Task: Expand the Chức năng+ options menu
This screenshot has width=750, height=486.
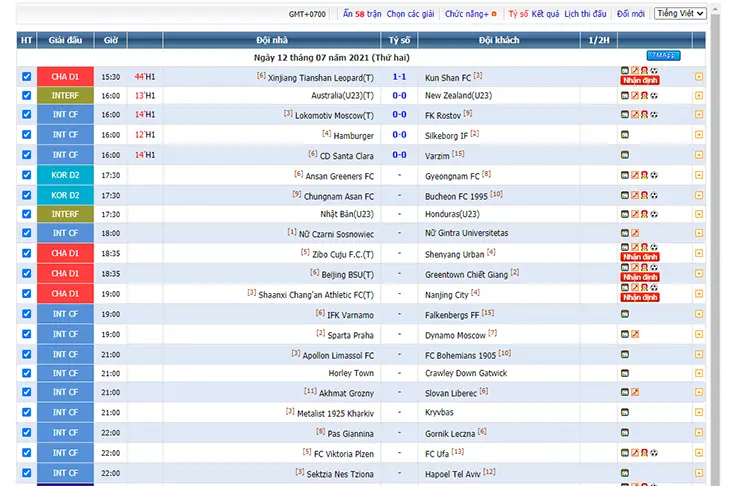Action: (470, 14)
